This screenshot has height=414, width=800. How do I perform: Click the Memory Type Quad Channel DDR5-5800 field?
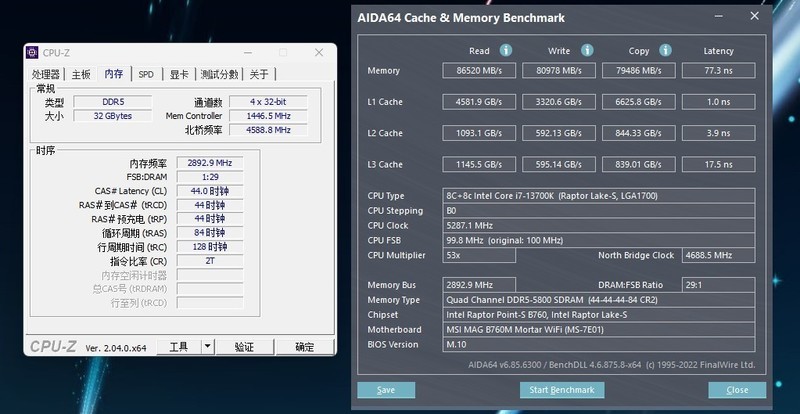pos(598,300)
